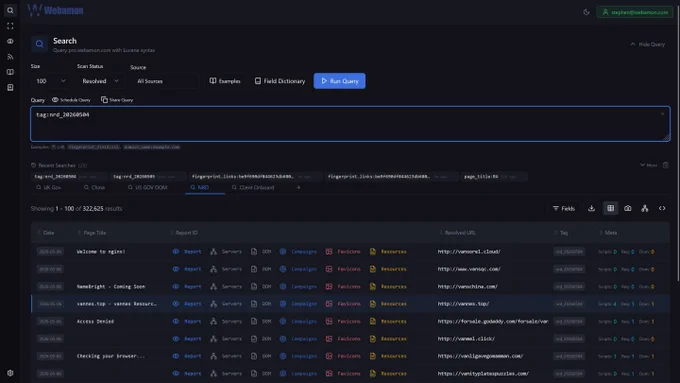Open Favicons for the Checking your browser row
Viewport: 680px width, 383px height.
click(343, 356)
